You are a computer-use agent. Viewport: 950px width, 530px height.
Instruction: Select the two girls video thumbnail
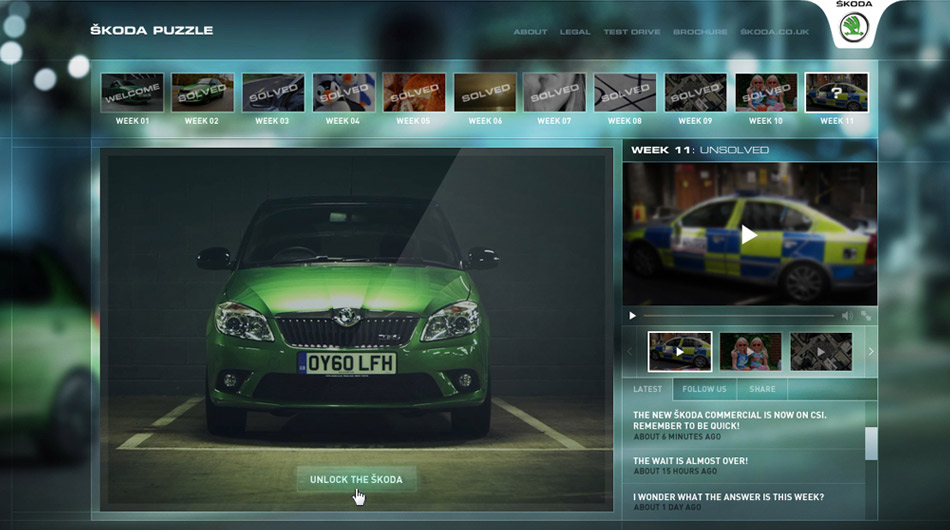[750, 351]
